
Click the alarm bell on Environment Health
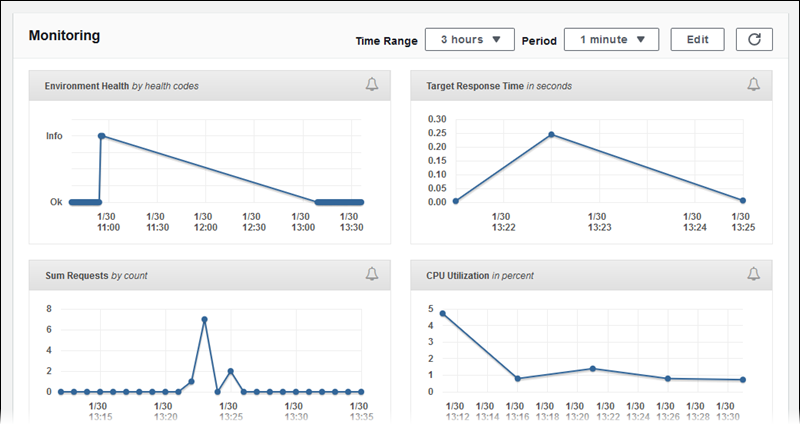click(372, 85)
